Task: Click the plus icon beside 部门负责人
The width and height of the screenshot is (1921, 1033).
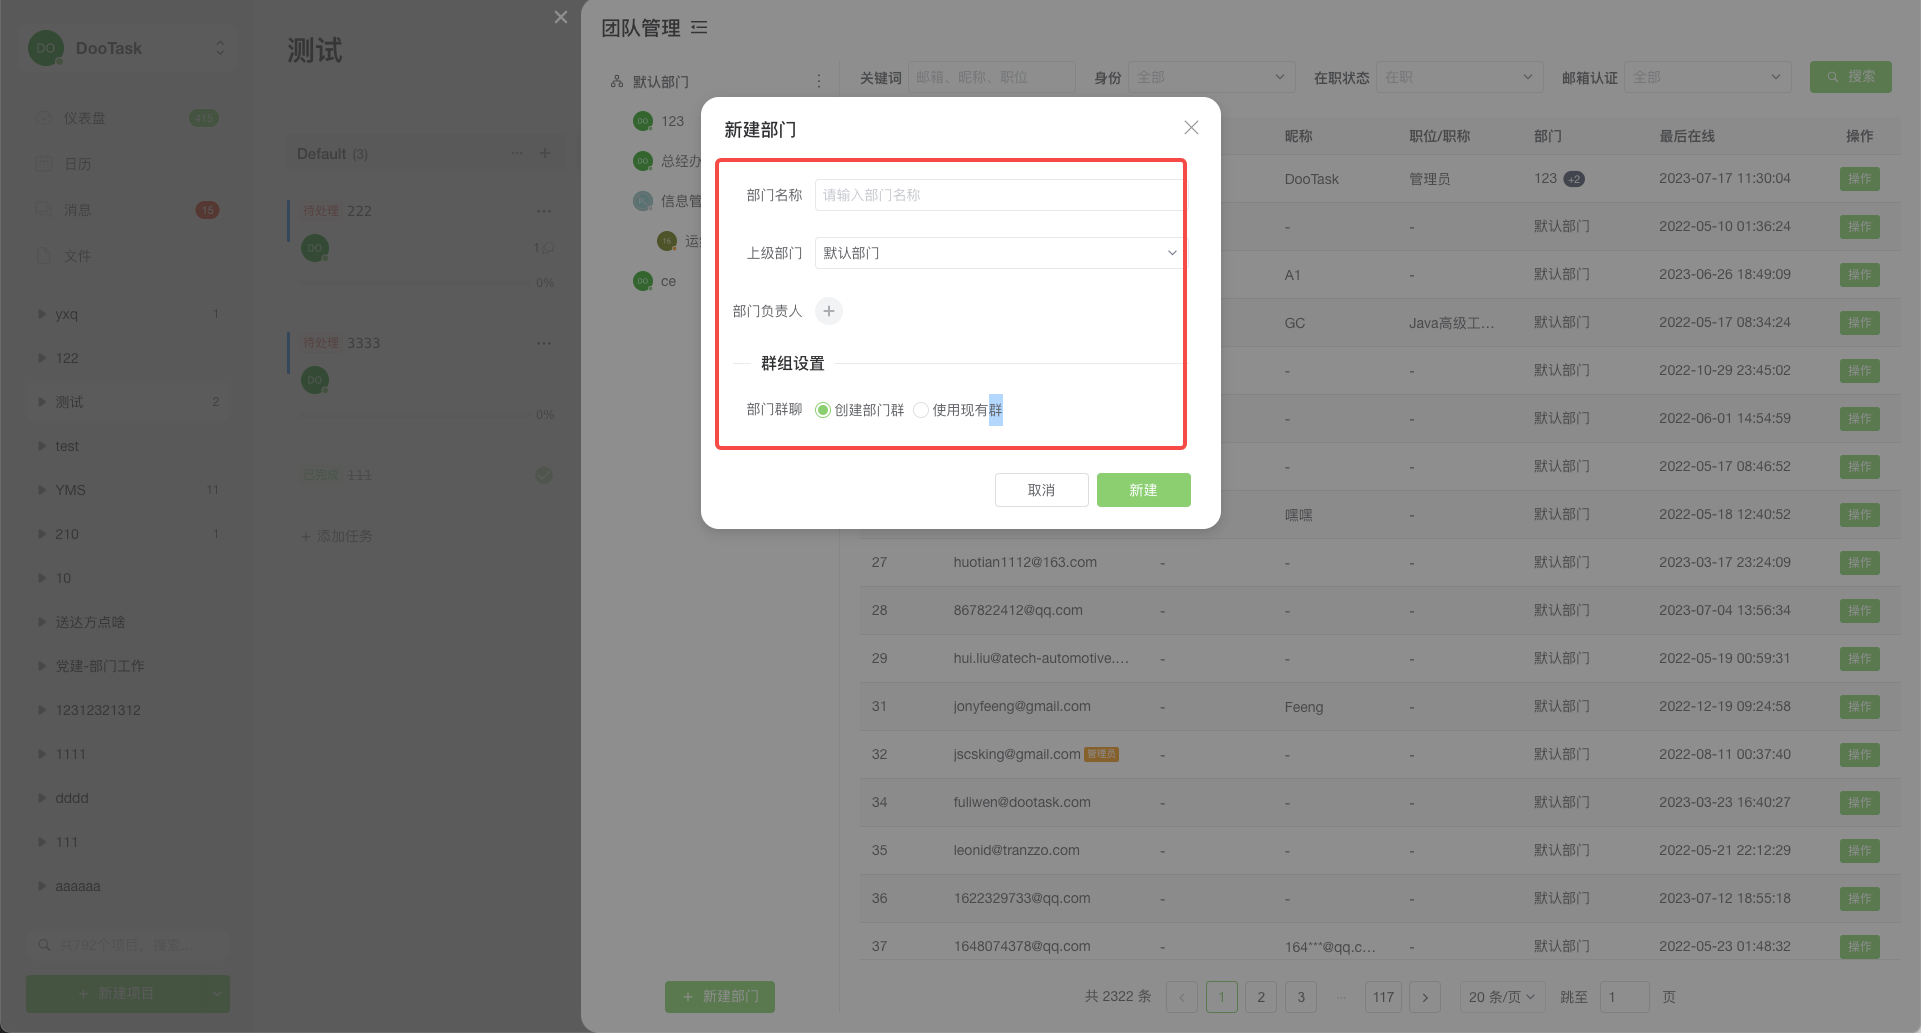Action: pos(828,311)
